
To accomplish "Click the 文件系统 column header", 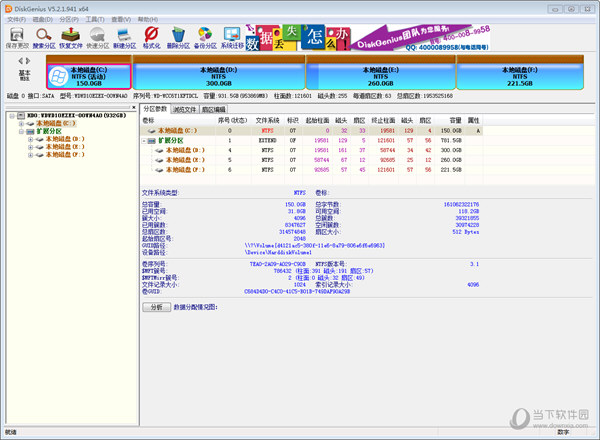I will click(x=267, y=121).
